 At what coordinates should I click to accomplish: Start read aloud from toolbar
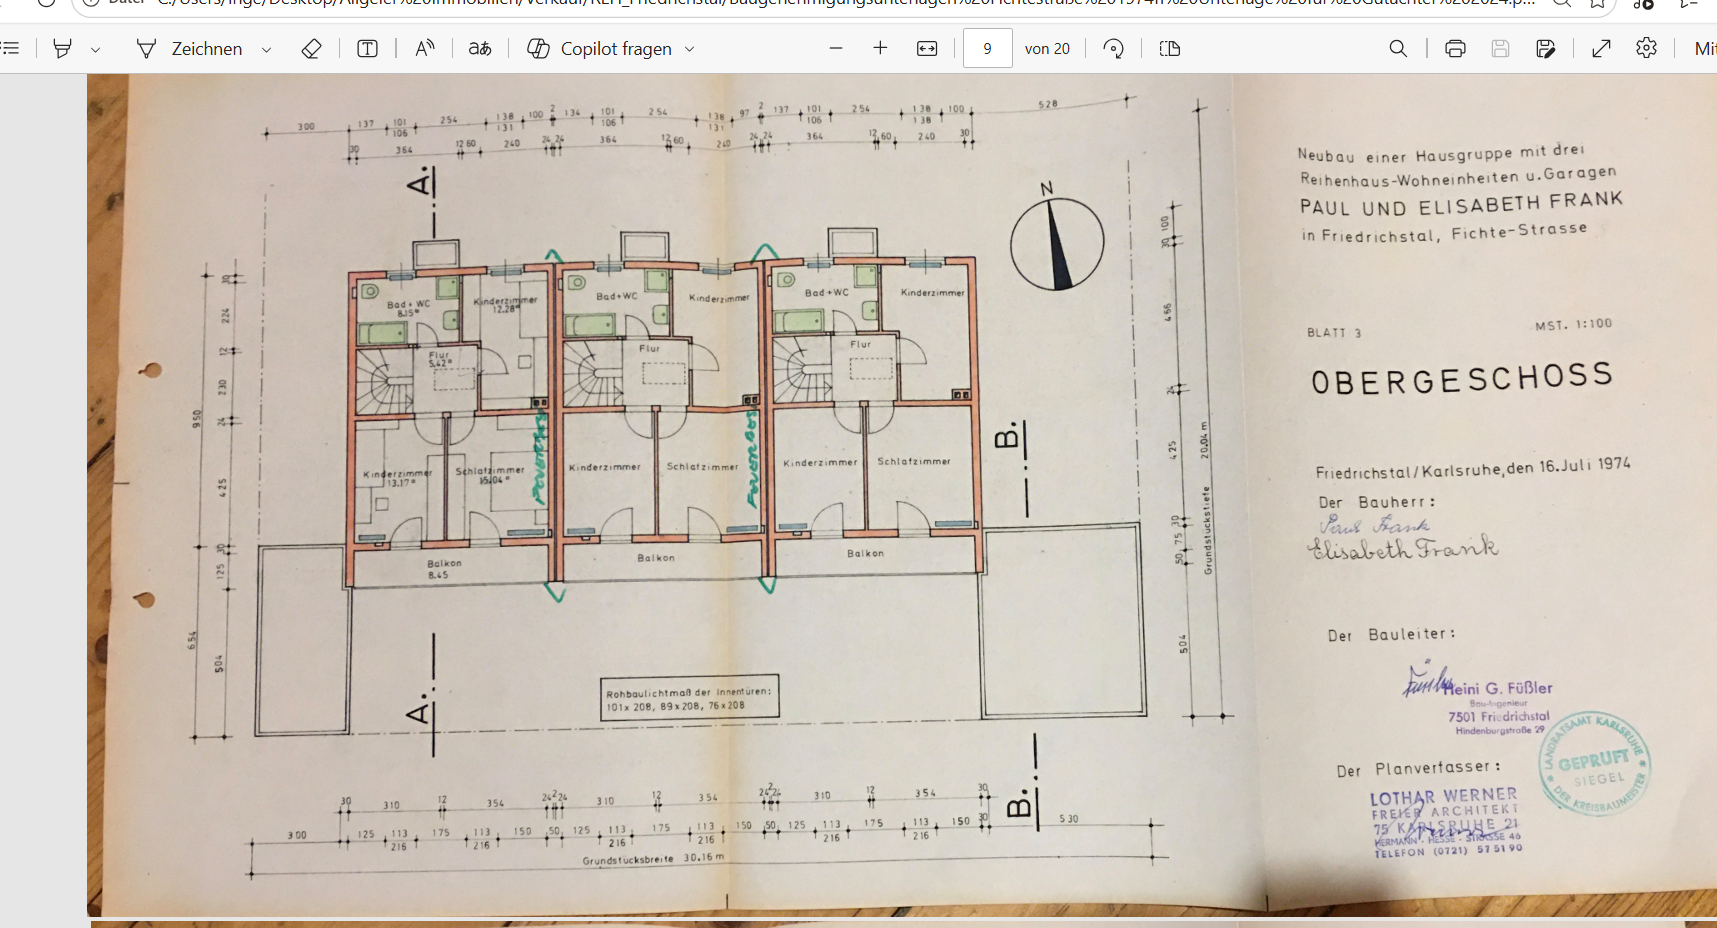(x=425, y=48)
